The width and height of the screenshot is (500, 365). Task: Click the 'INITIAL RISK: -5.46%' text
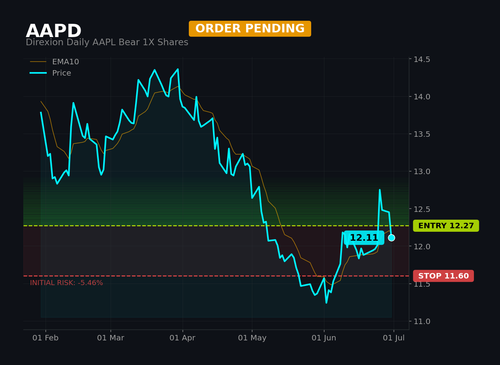(66, 283)
